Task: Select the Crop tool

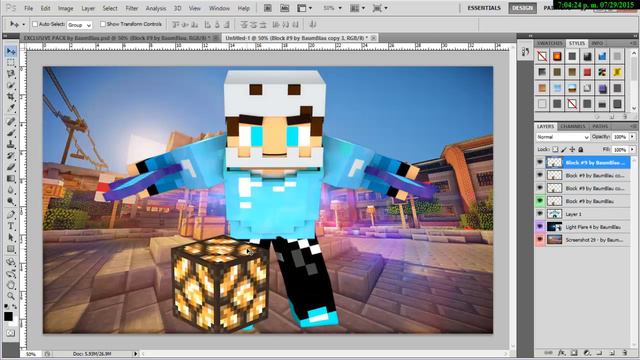Action: pos(11,97)
